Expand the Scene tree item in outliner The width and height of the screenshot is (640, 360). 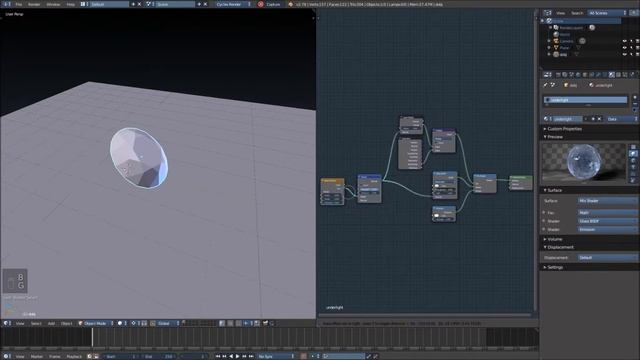[x=543, y=21]
